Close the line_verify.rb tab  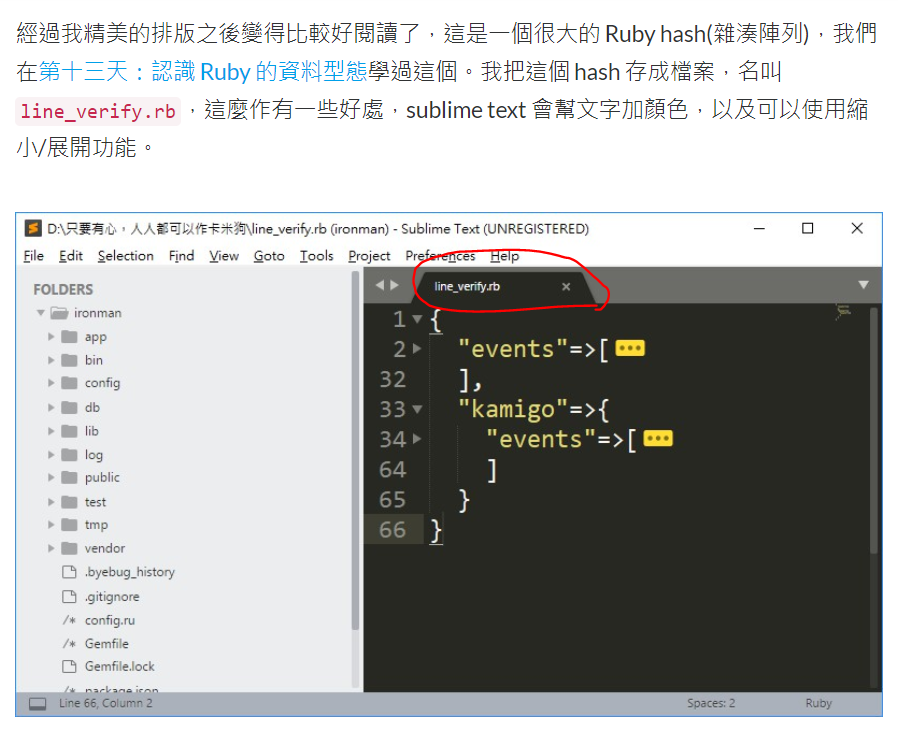tap(566, 286)
